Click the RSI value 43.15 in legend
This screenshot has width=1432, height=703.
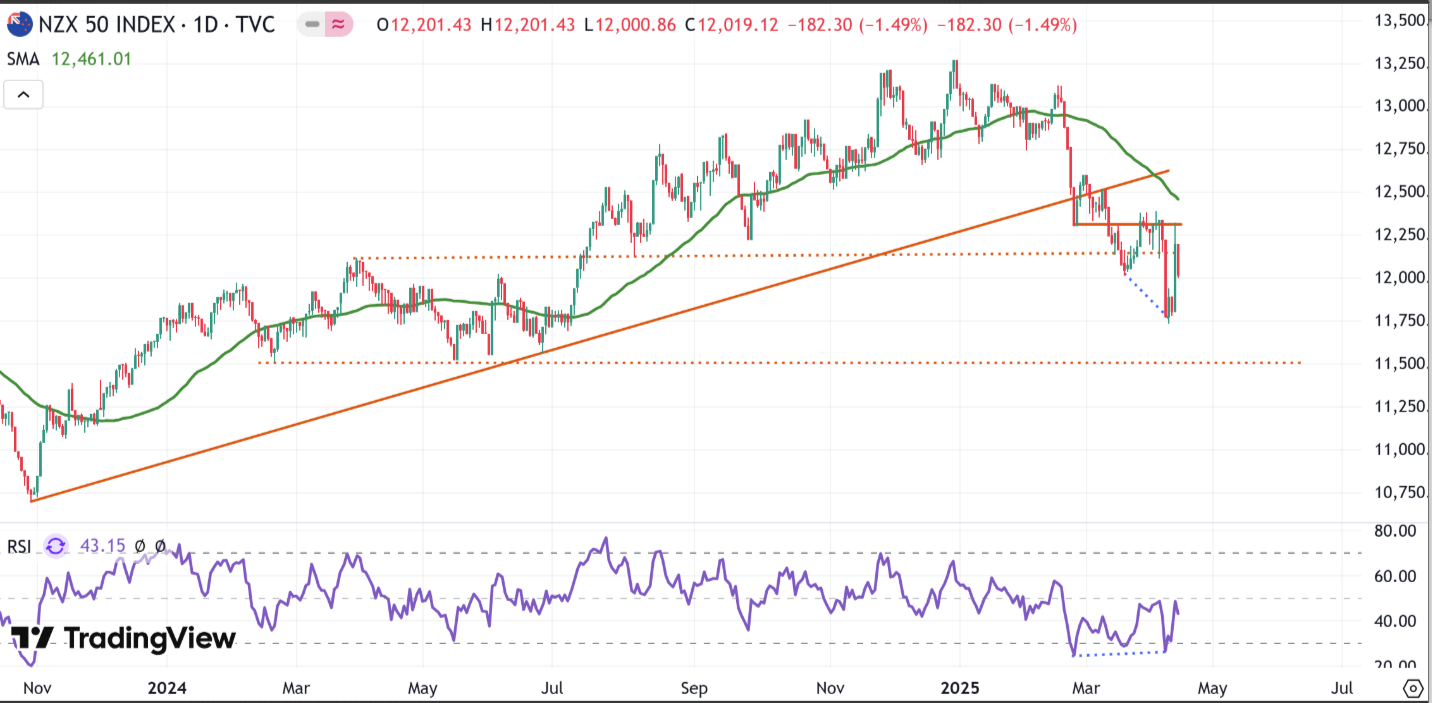point(103,546)
